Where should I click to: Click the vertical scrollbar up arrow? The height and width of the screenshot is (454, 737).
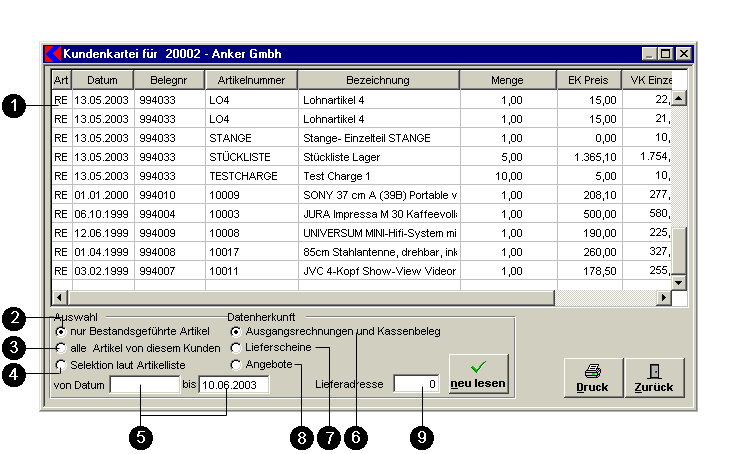(678, 98)
